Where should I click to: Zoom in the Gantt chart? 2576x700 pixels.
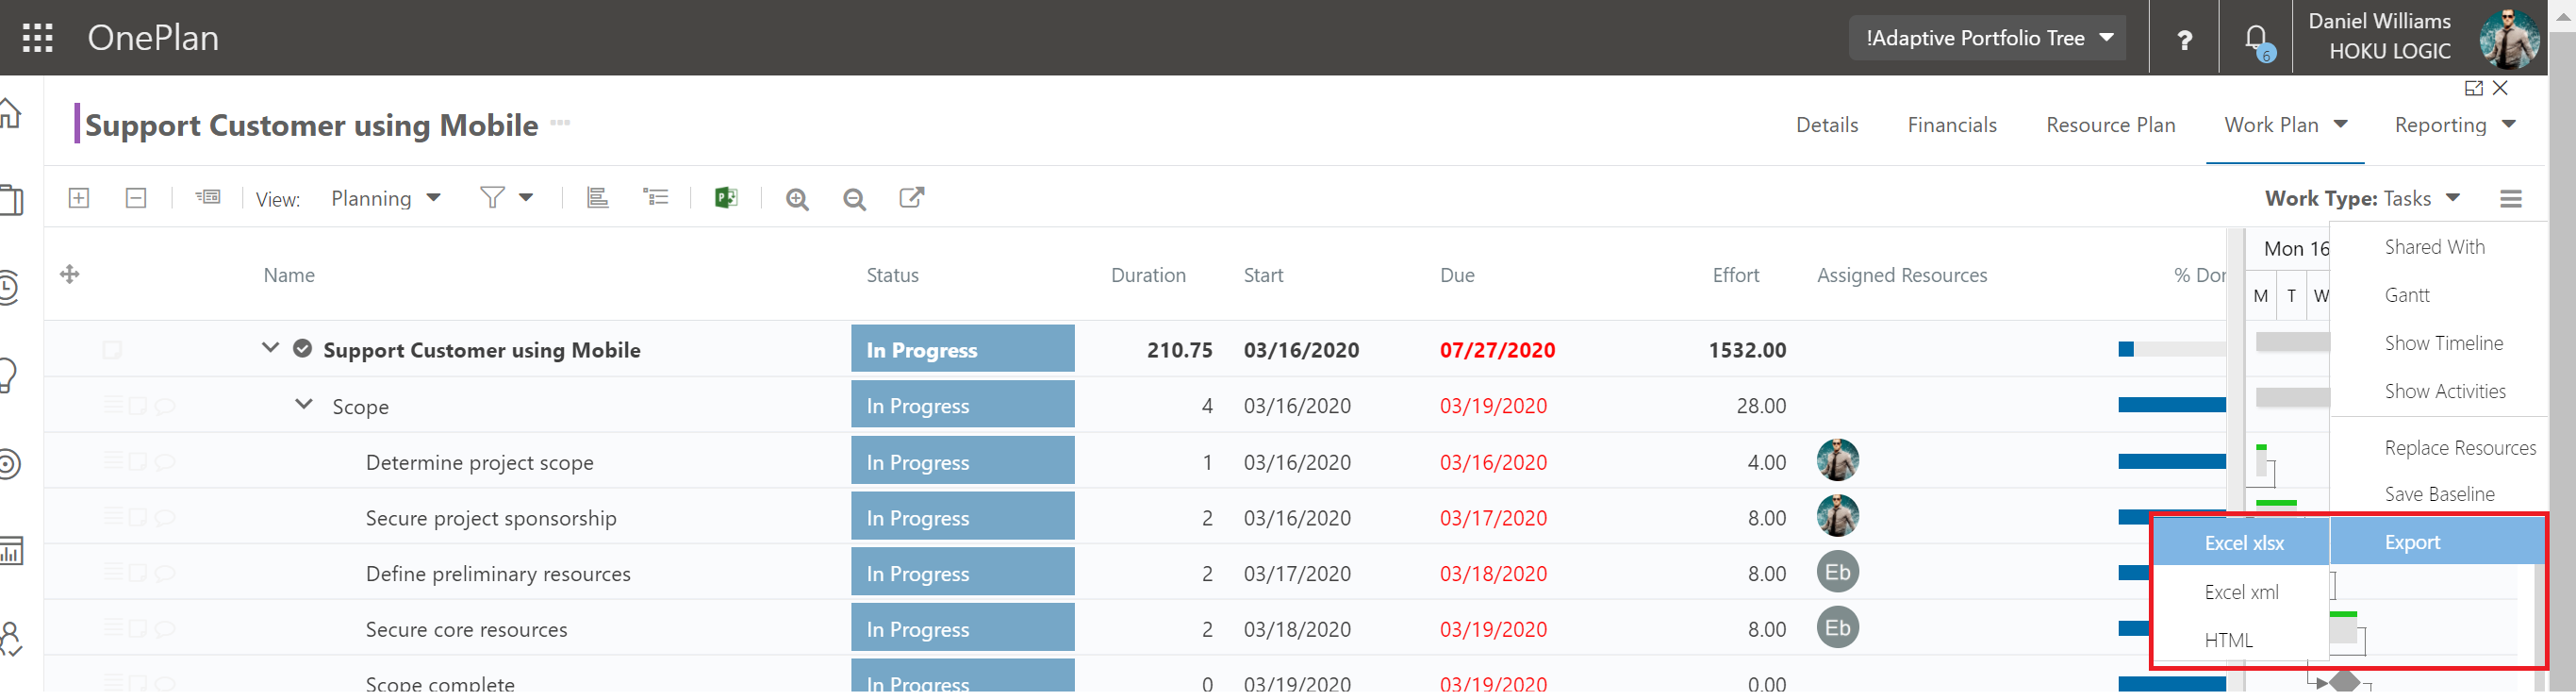point(797,199)
